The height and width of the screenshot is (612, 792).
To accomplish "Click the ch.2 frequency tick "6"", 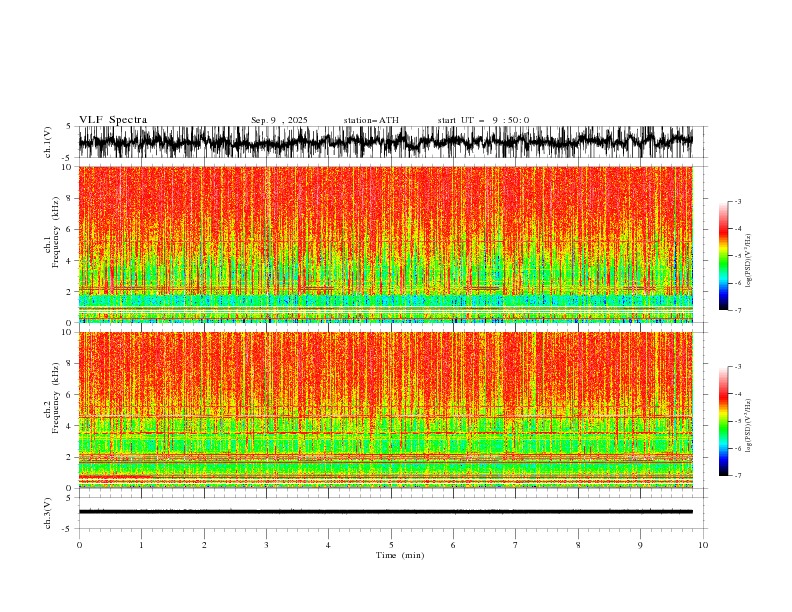I will pos(69,395).
